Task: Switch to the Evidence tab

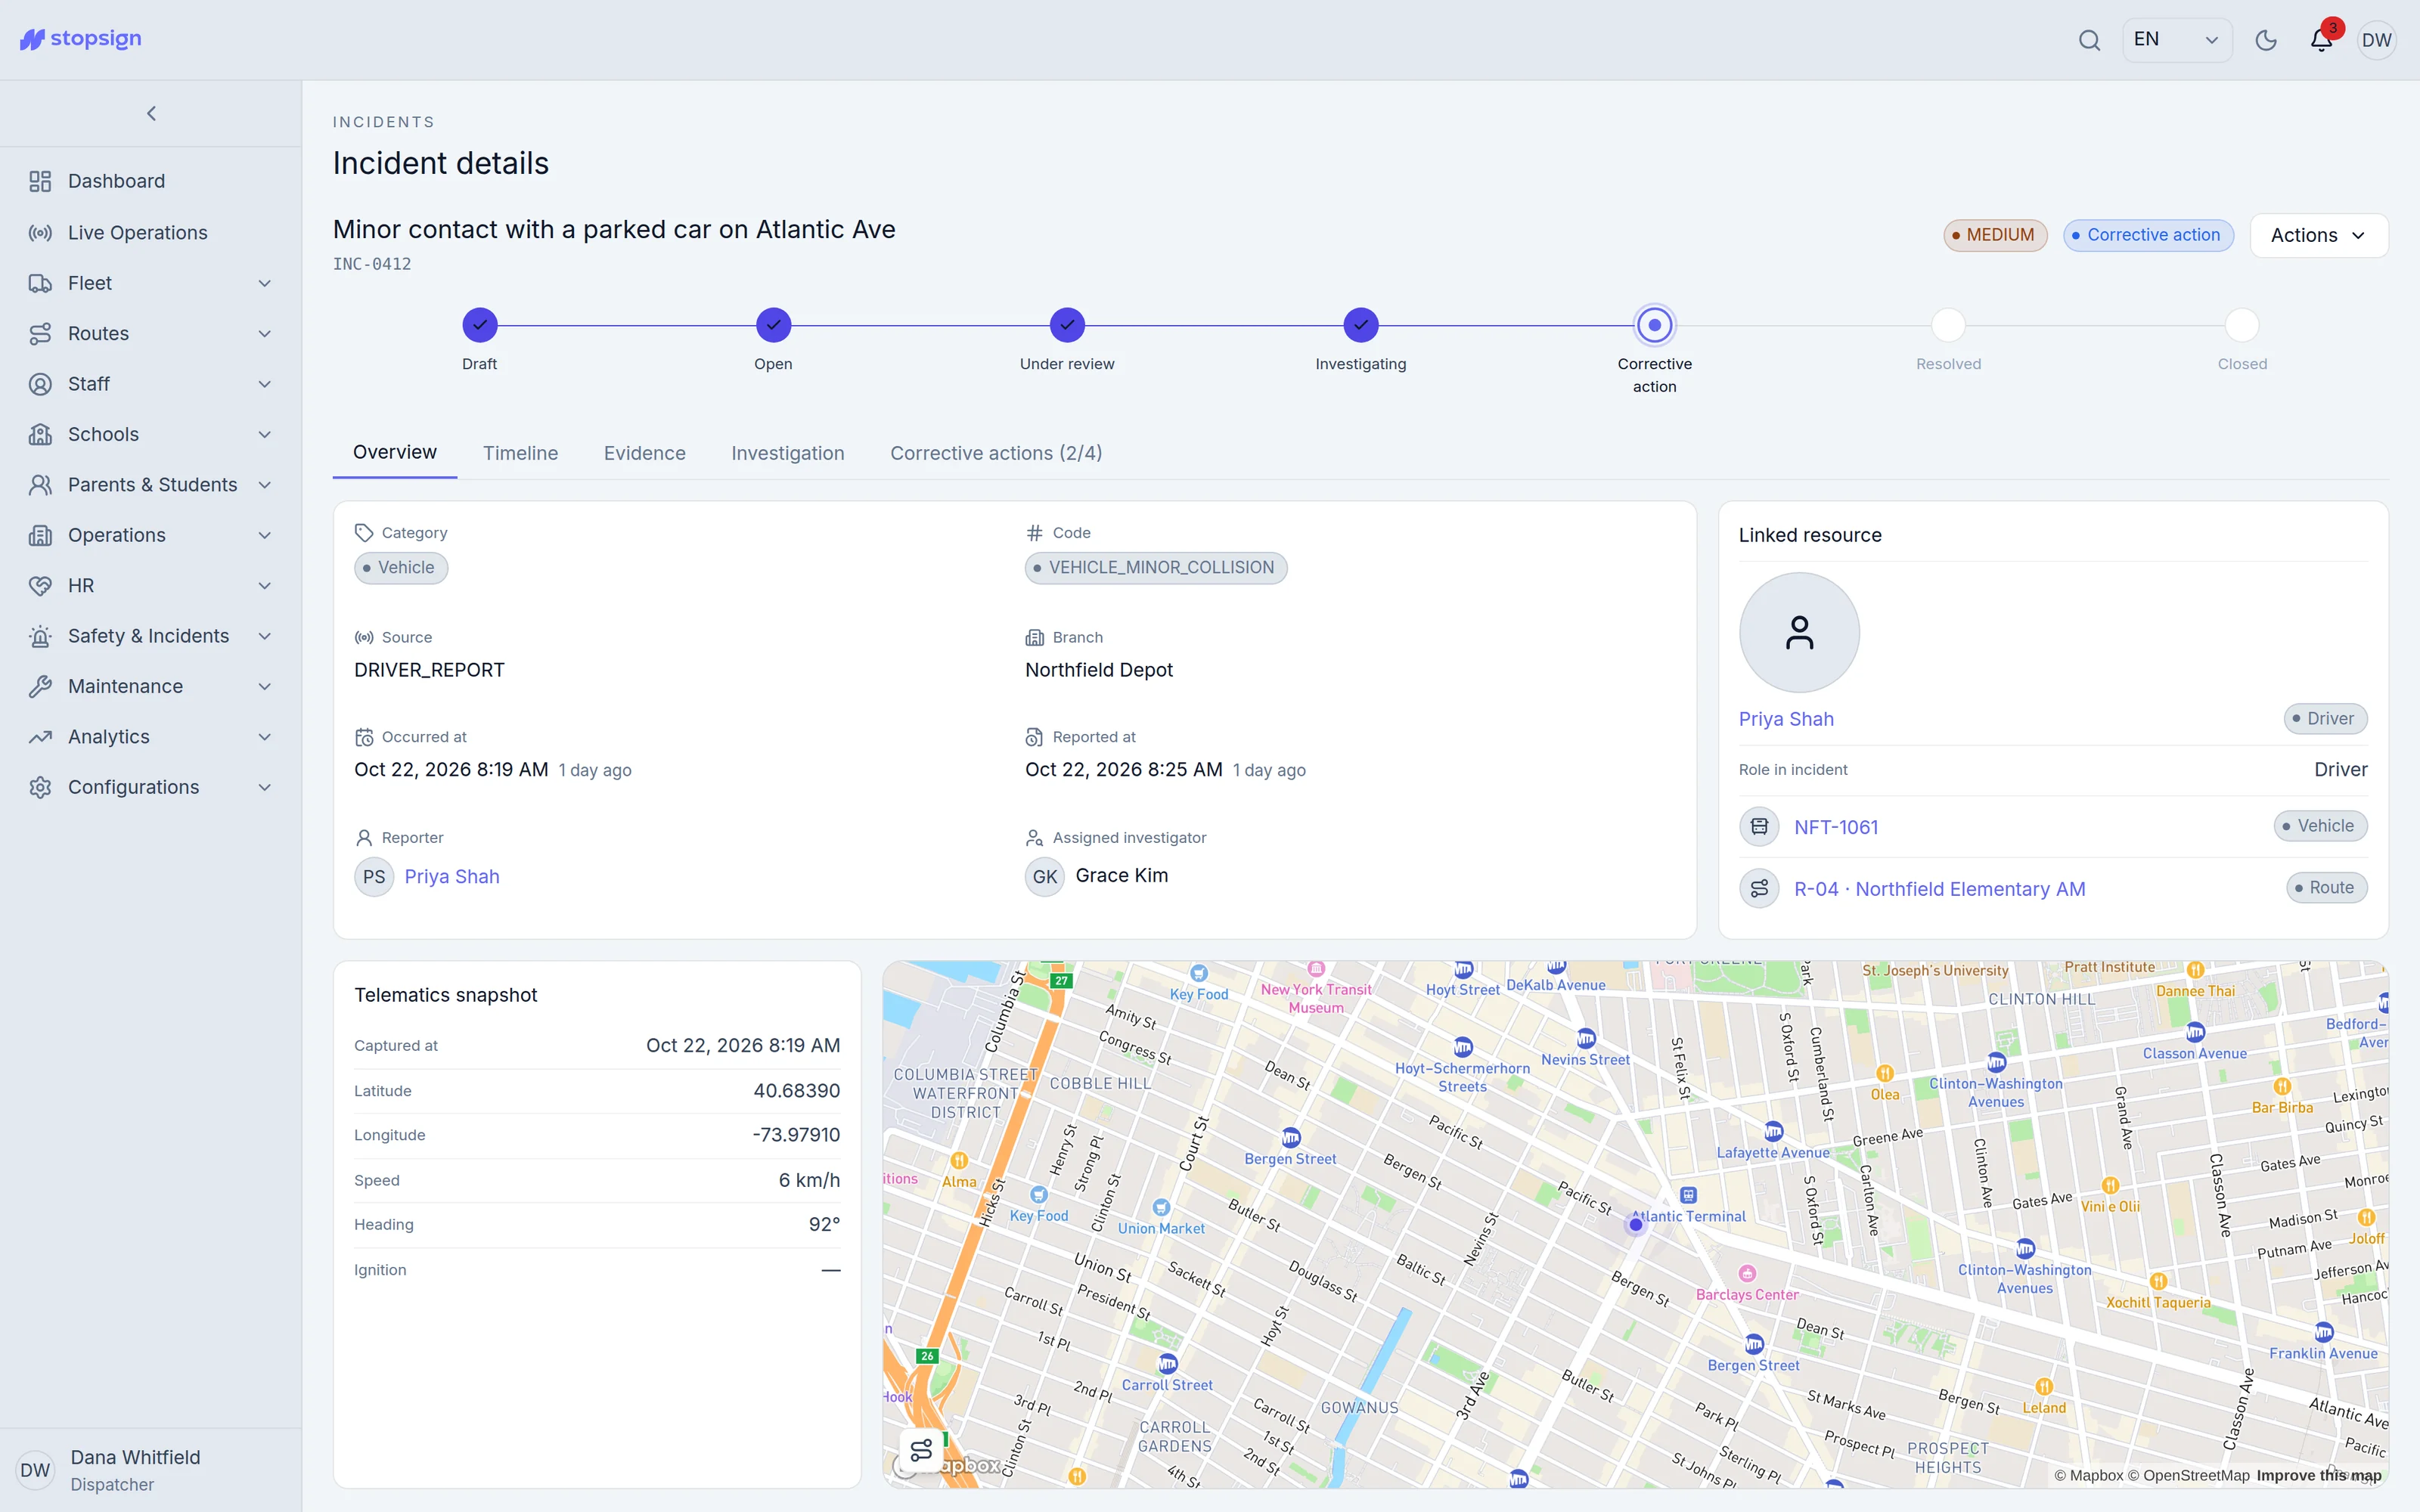Action: [644, 453]
